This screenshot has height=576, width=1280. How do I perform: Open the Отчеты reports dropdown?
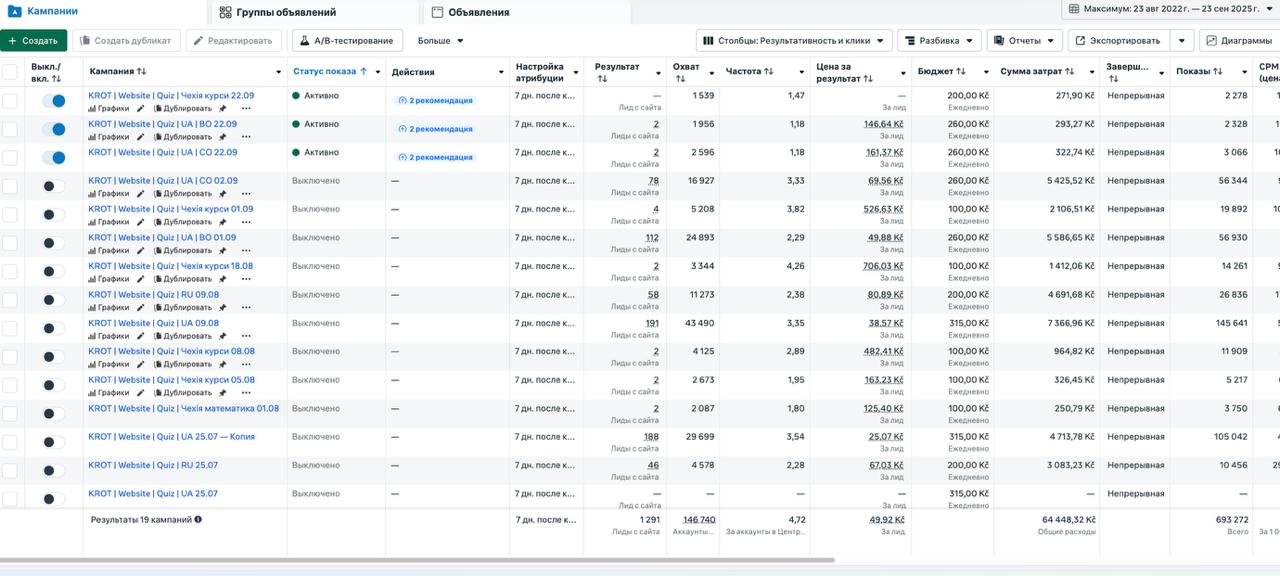[x=1024, y=41]
